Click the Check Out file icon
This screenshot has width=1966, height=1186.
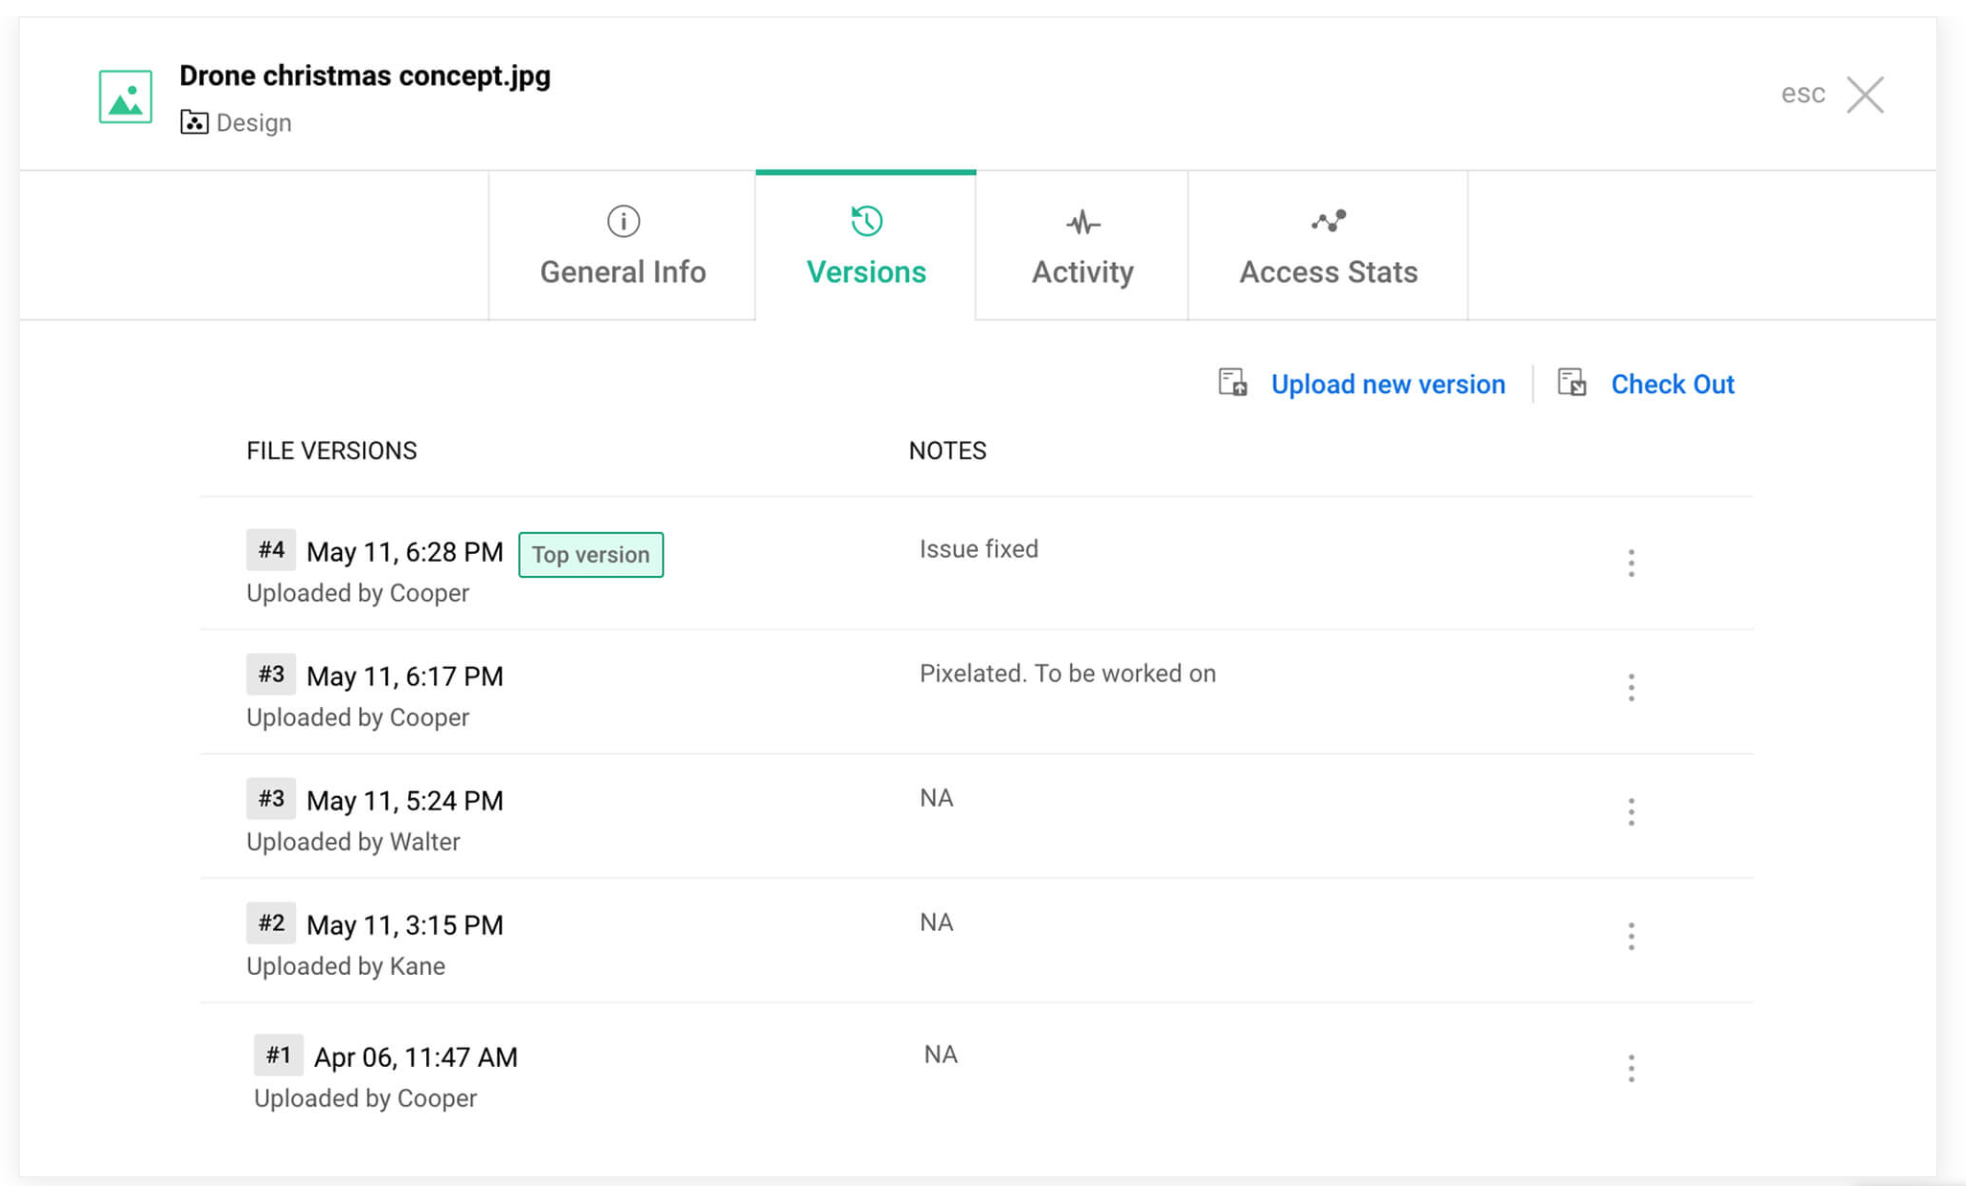coord(1571,383)
